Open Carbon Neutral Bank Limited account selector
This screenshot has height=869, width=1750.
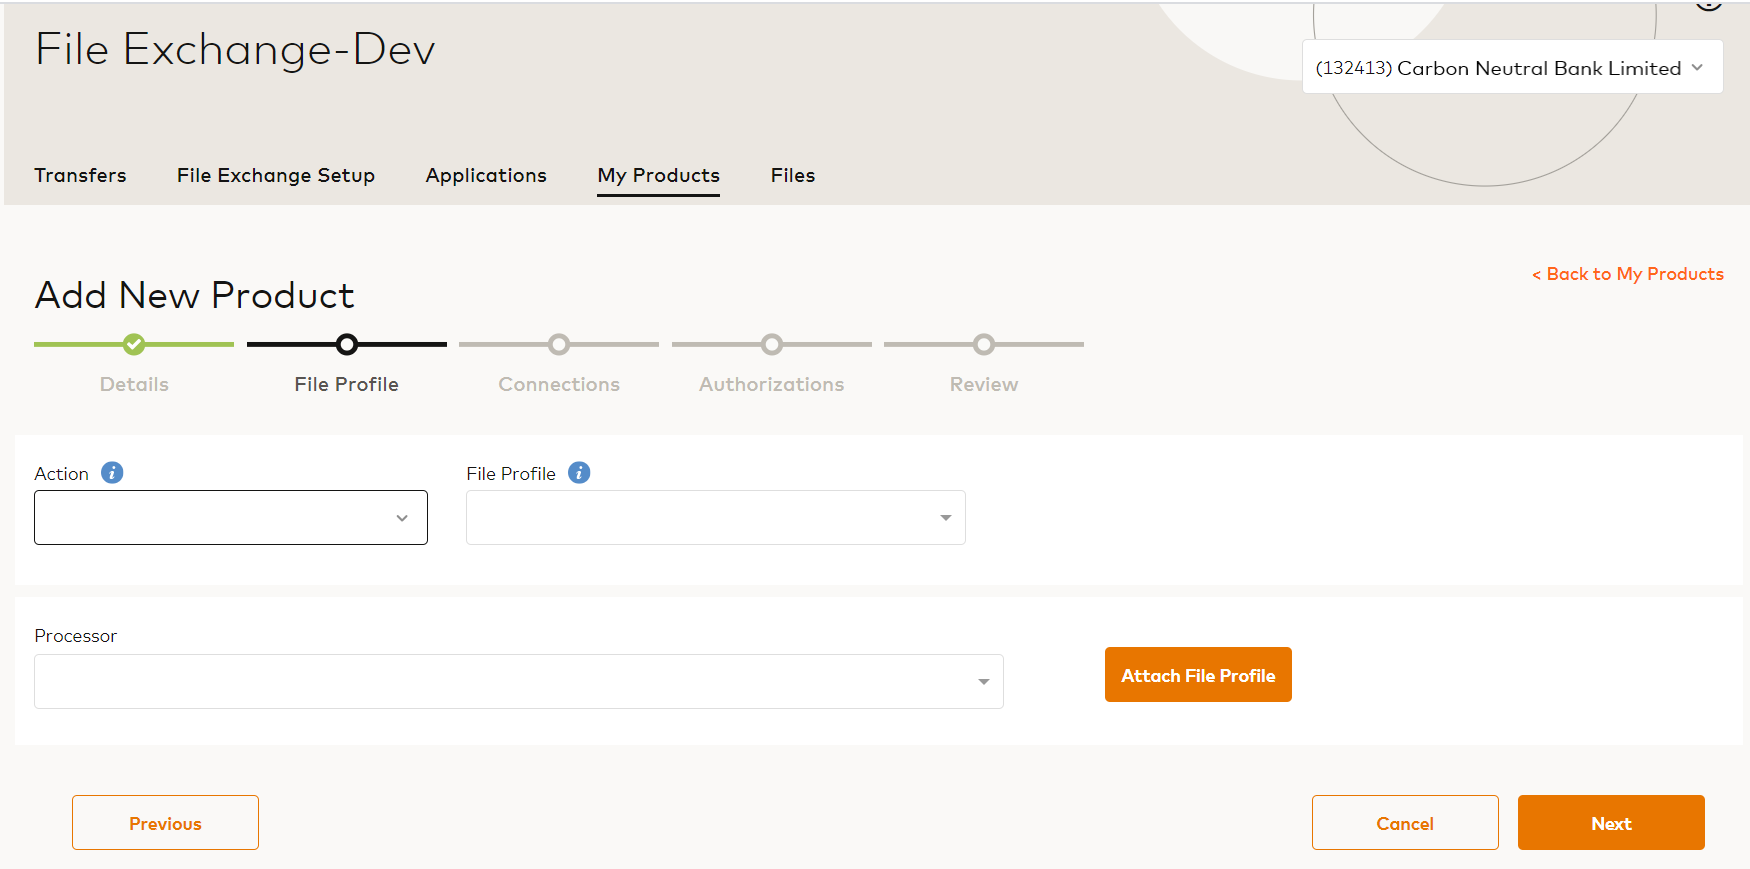point(1512,67)
